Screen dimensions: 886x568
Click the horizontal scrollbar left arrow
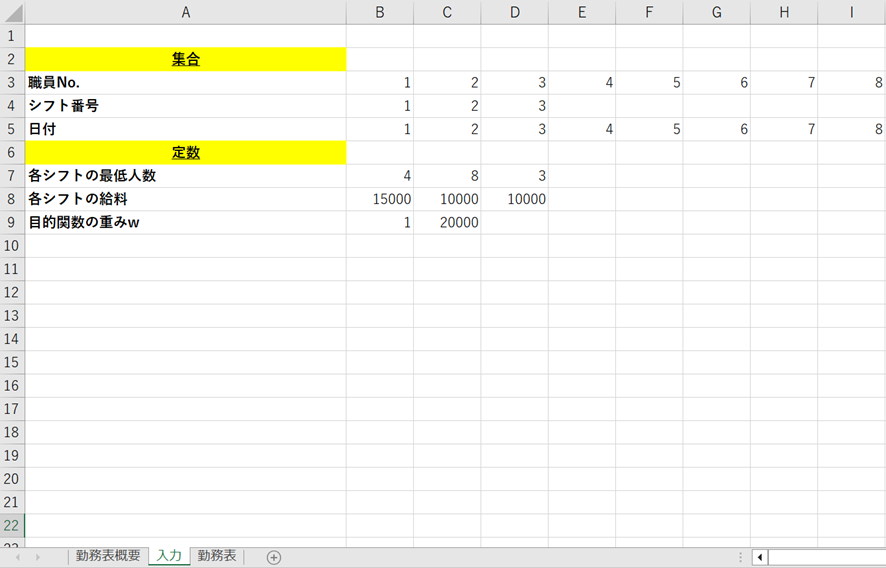pyautogui.click(x=760, y=557)
